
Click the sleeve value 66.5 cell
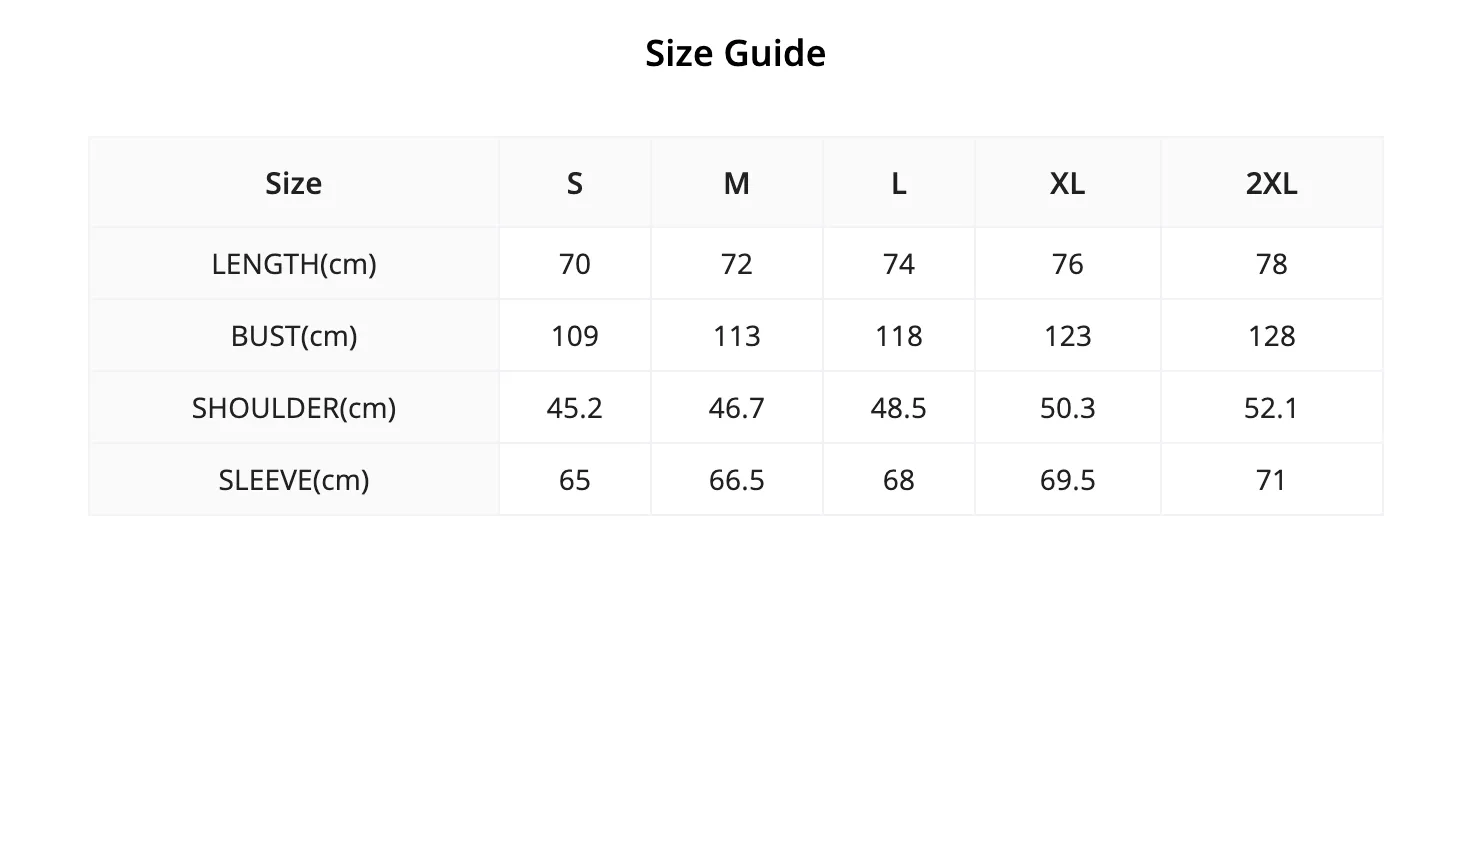coord(737,480)
